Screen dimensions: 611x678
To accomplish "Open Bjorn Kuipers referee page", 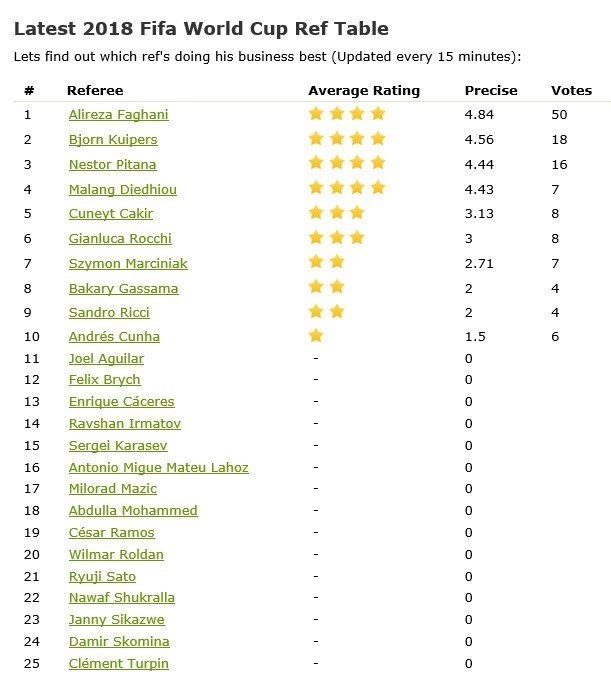I will (112, 140).
